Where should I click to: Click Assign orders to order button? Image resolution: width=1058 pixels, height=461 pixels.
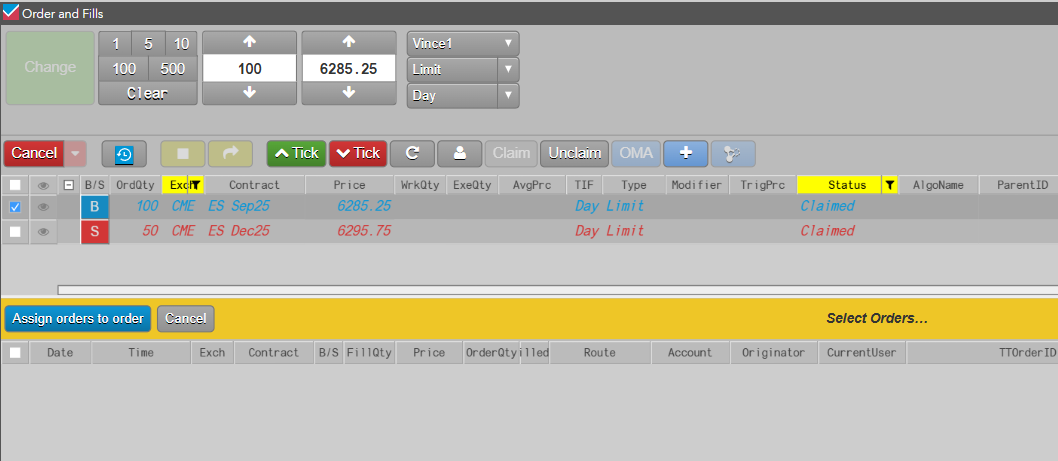coord(78,319)
